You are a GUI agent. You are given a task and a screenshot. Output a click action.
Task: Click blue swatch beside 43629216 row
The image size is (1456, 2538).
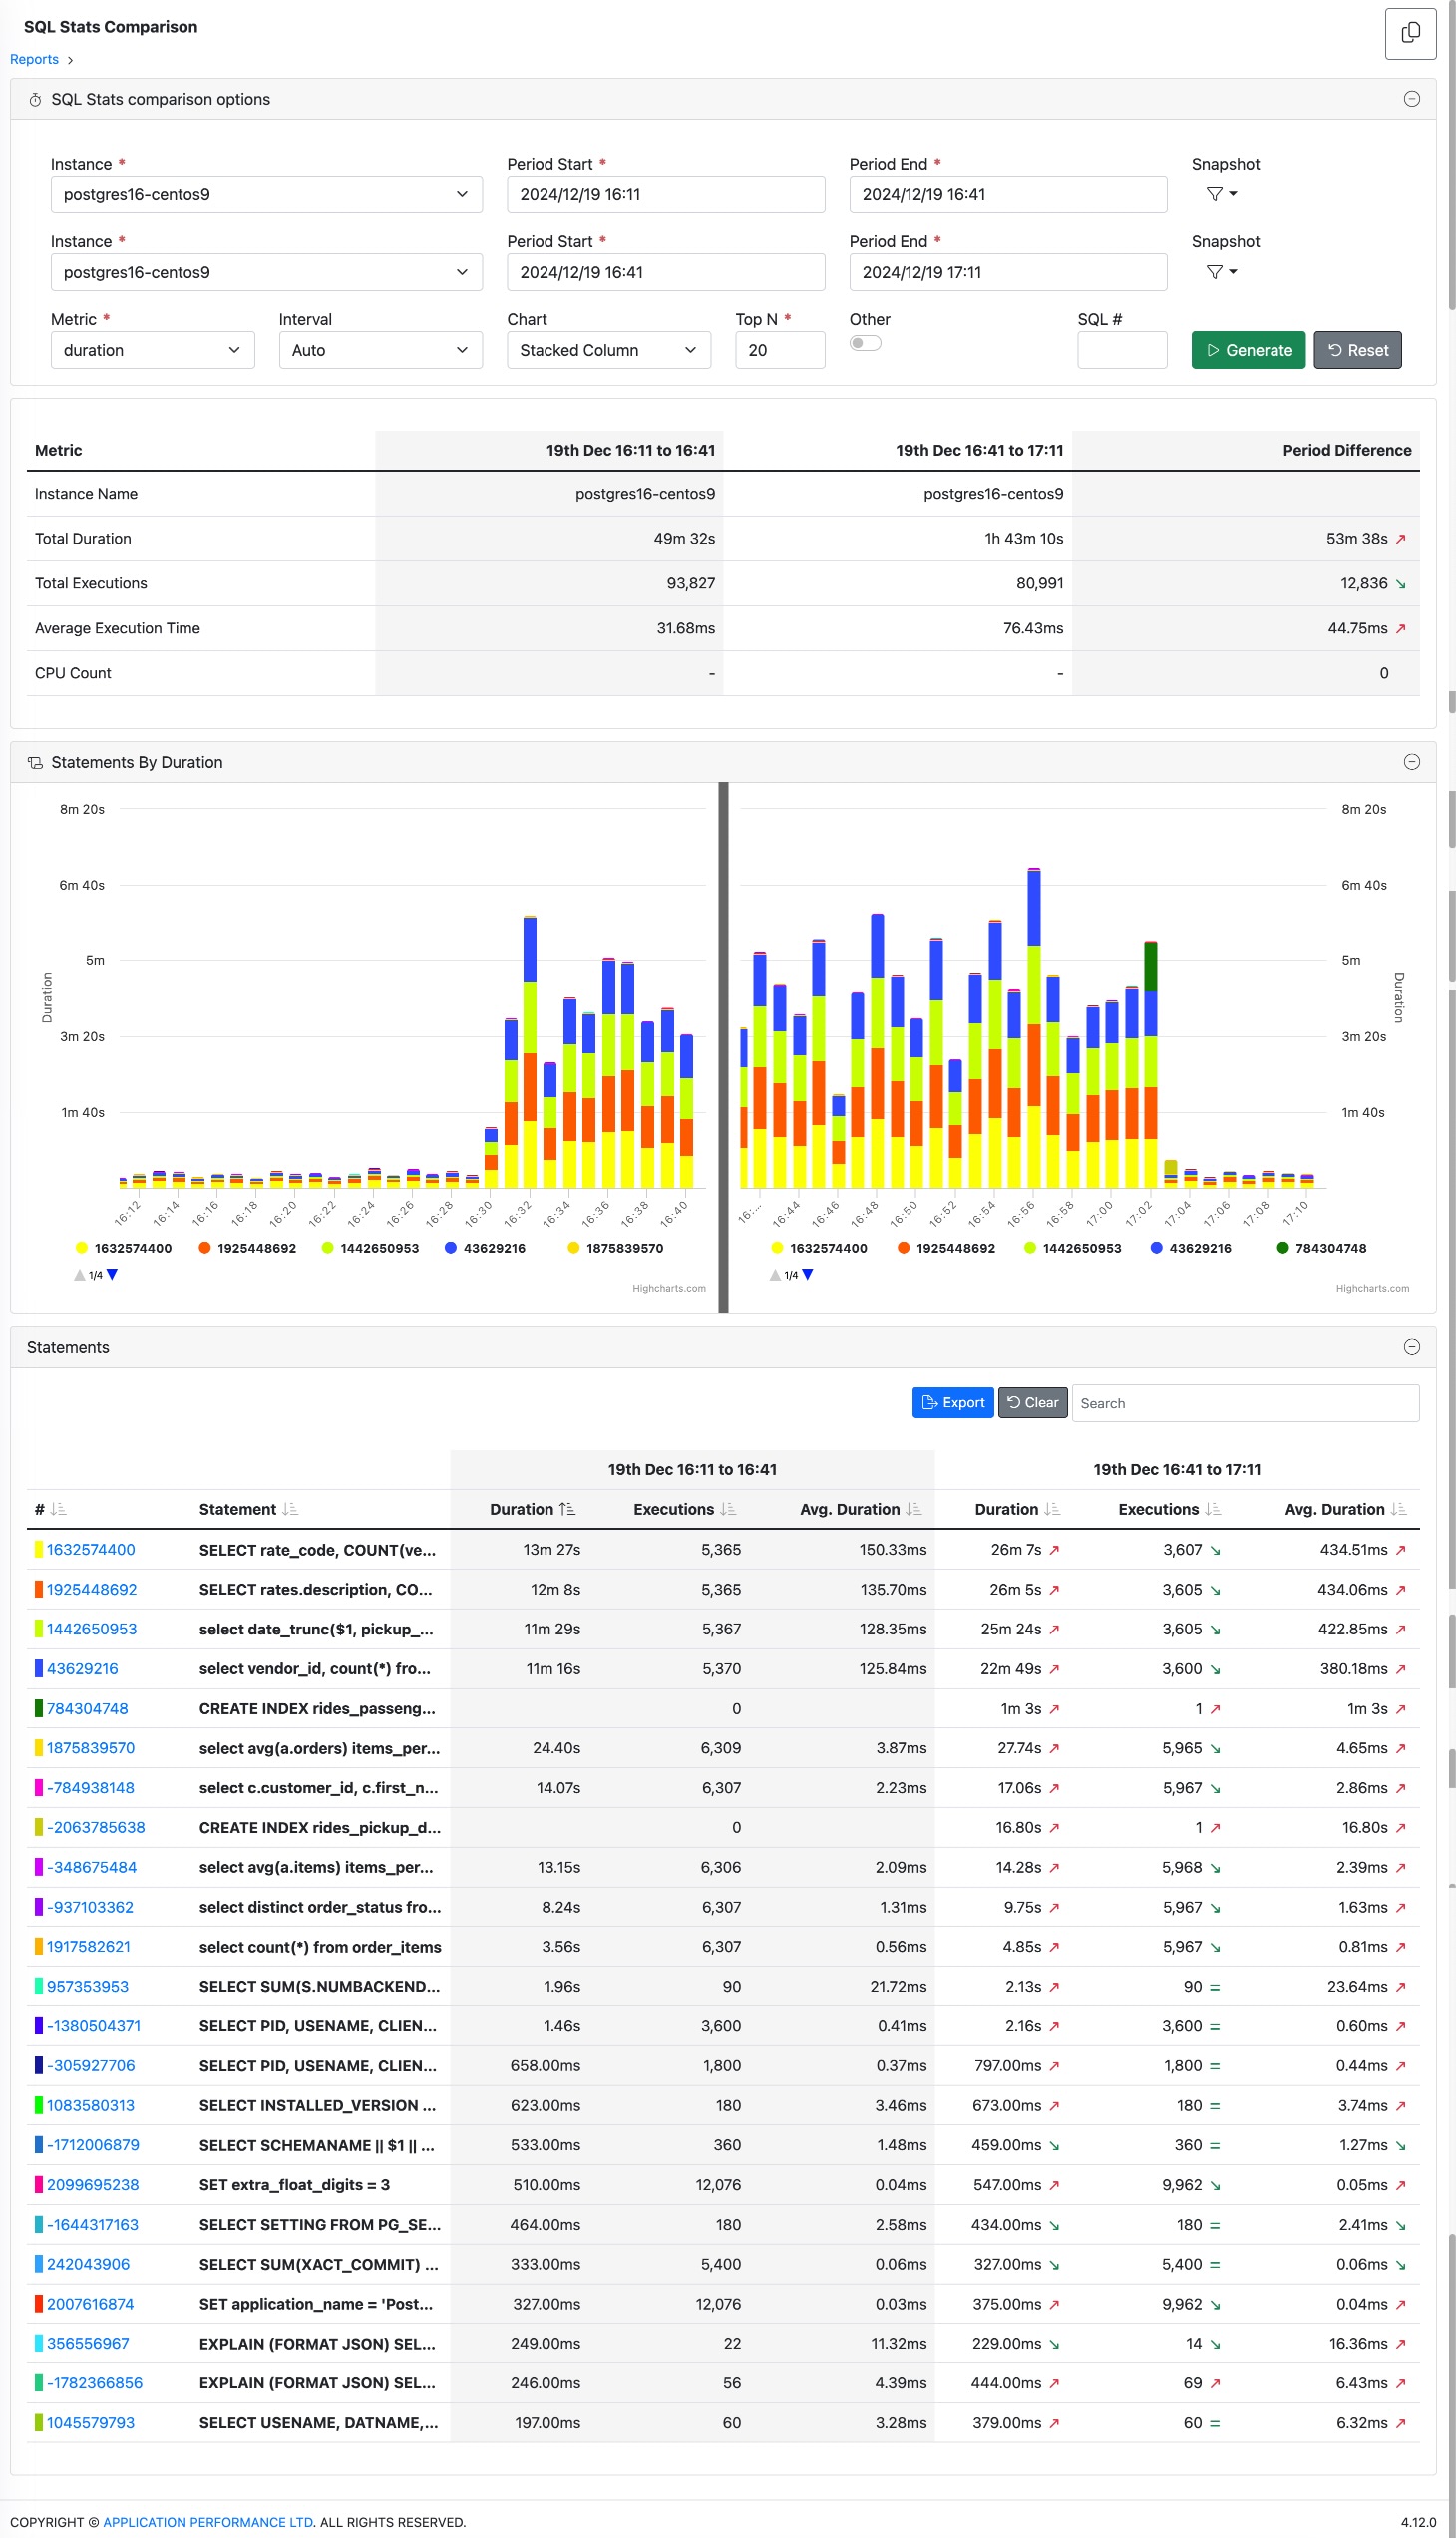coord(39,1667)
